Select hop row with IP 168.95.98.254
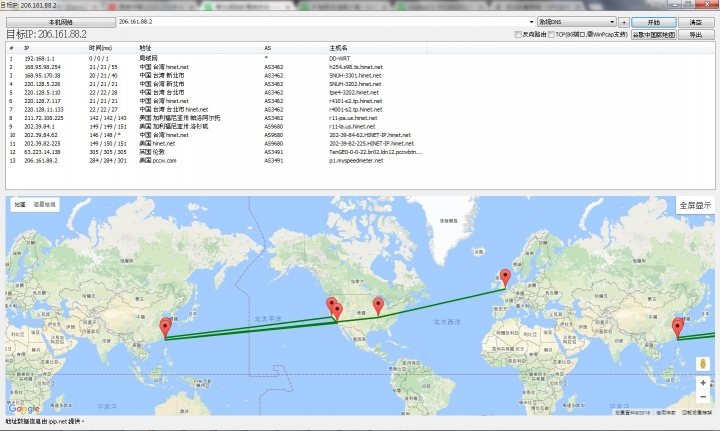Image resolution: width=720 pixels, height=431 pixels. pos(216,67)
